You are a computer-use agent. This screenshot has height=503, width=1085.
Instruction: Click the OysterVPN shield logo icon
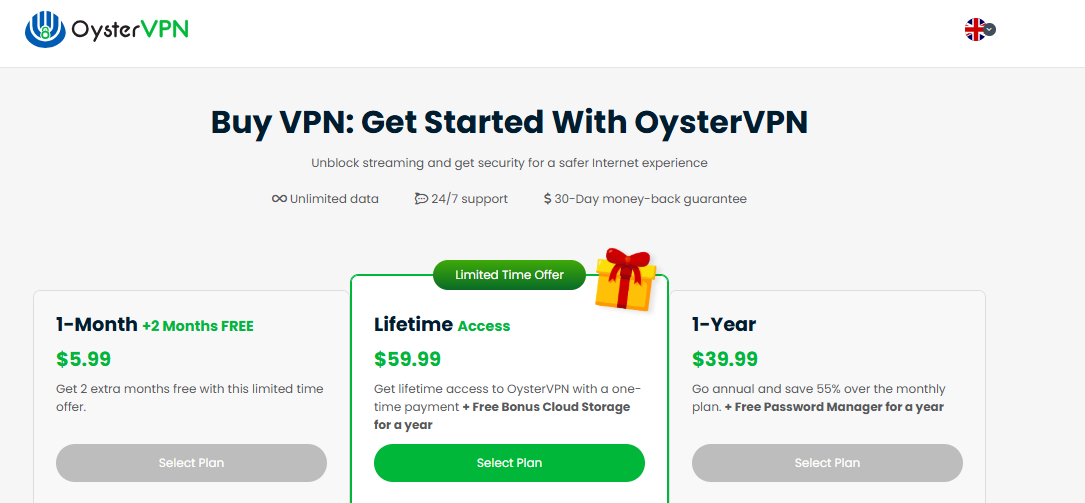(x=45, y=29)
